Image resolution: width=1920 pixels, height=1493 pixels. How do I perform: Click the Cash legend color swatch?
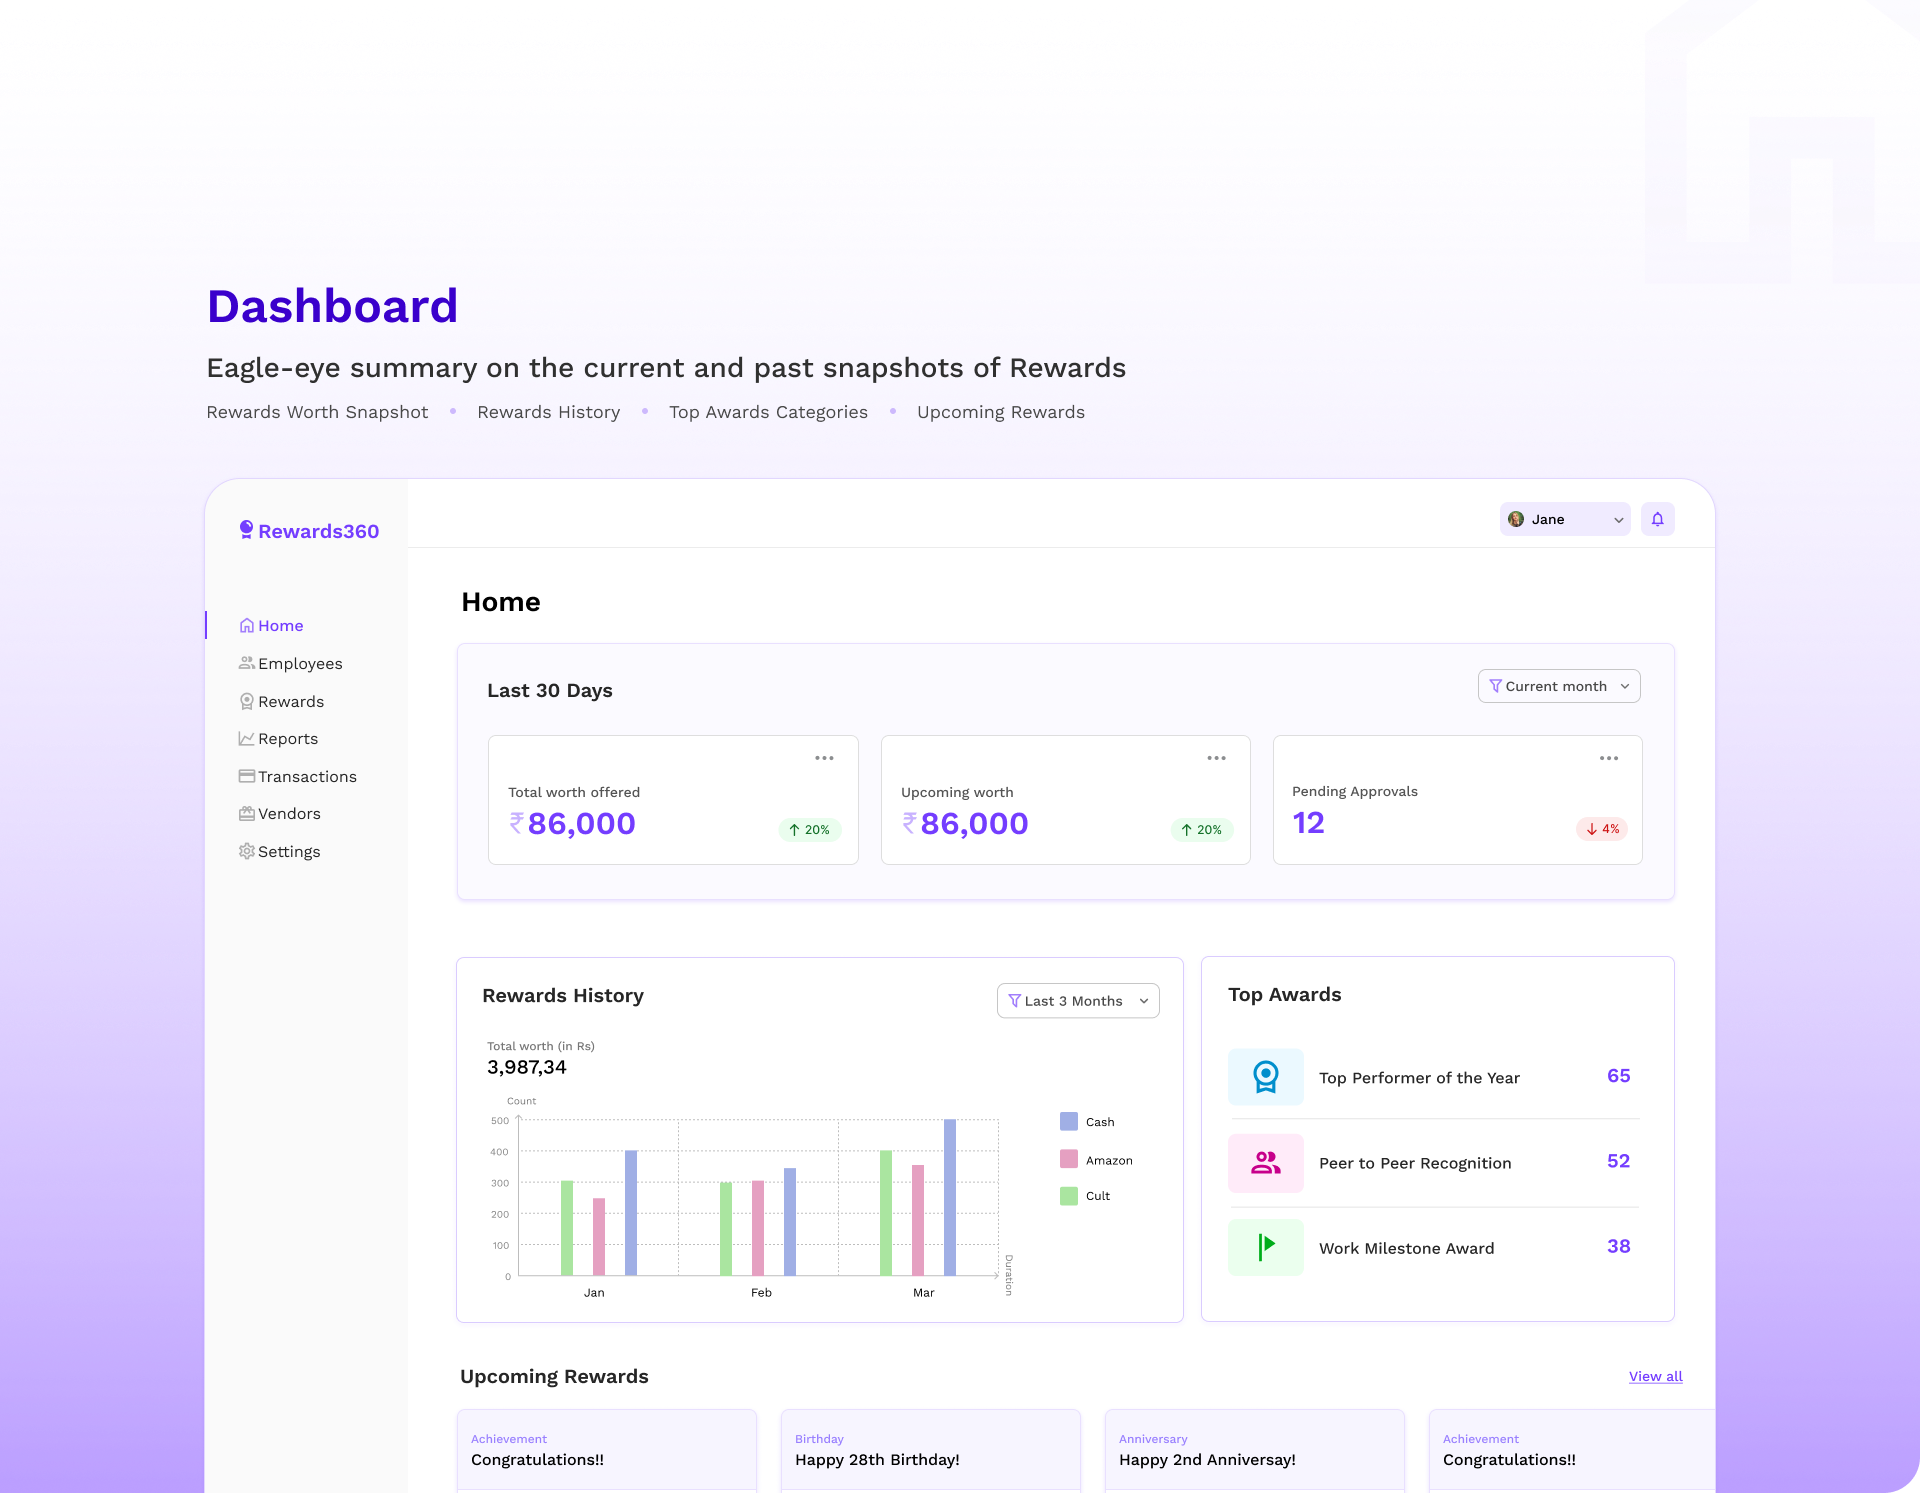(1069, 1122)
